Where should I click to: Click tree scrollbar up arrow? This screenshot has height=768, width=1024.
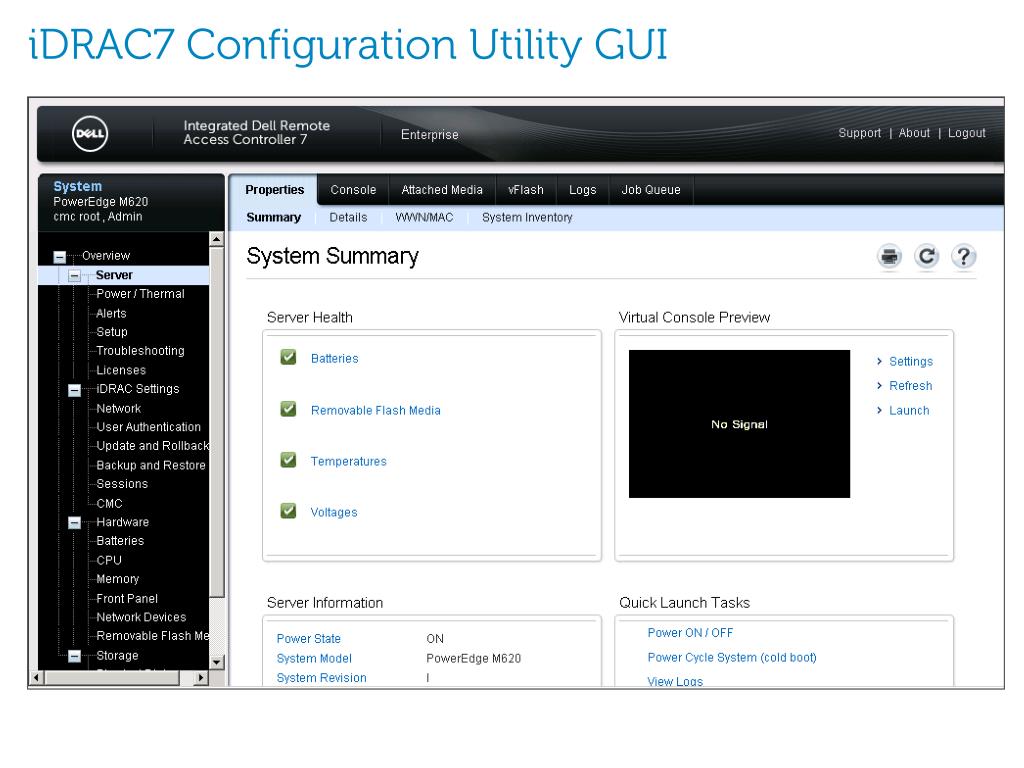tap(217, 240)
